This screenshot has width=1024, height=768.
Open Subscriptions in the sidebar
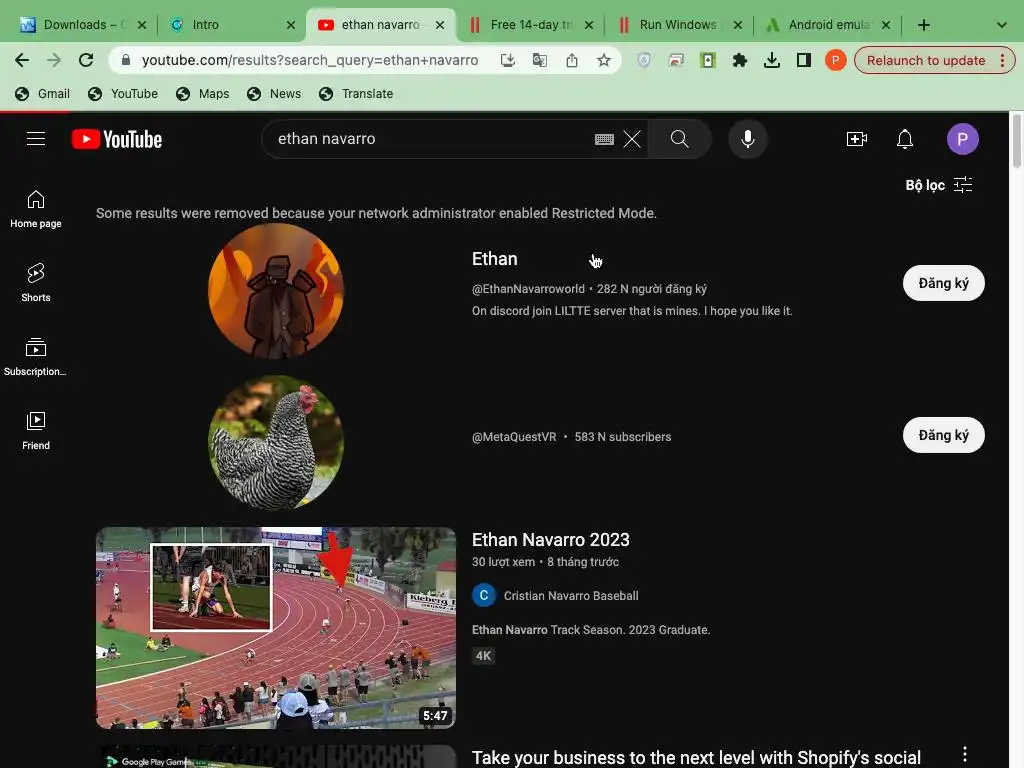coord(36,357)
